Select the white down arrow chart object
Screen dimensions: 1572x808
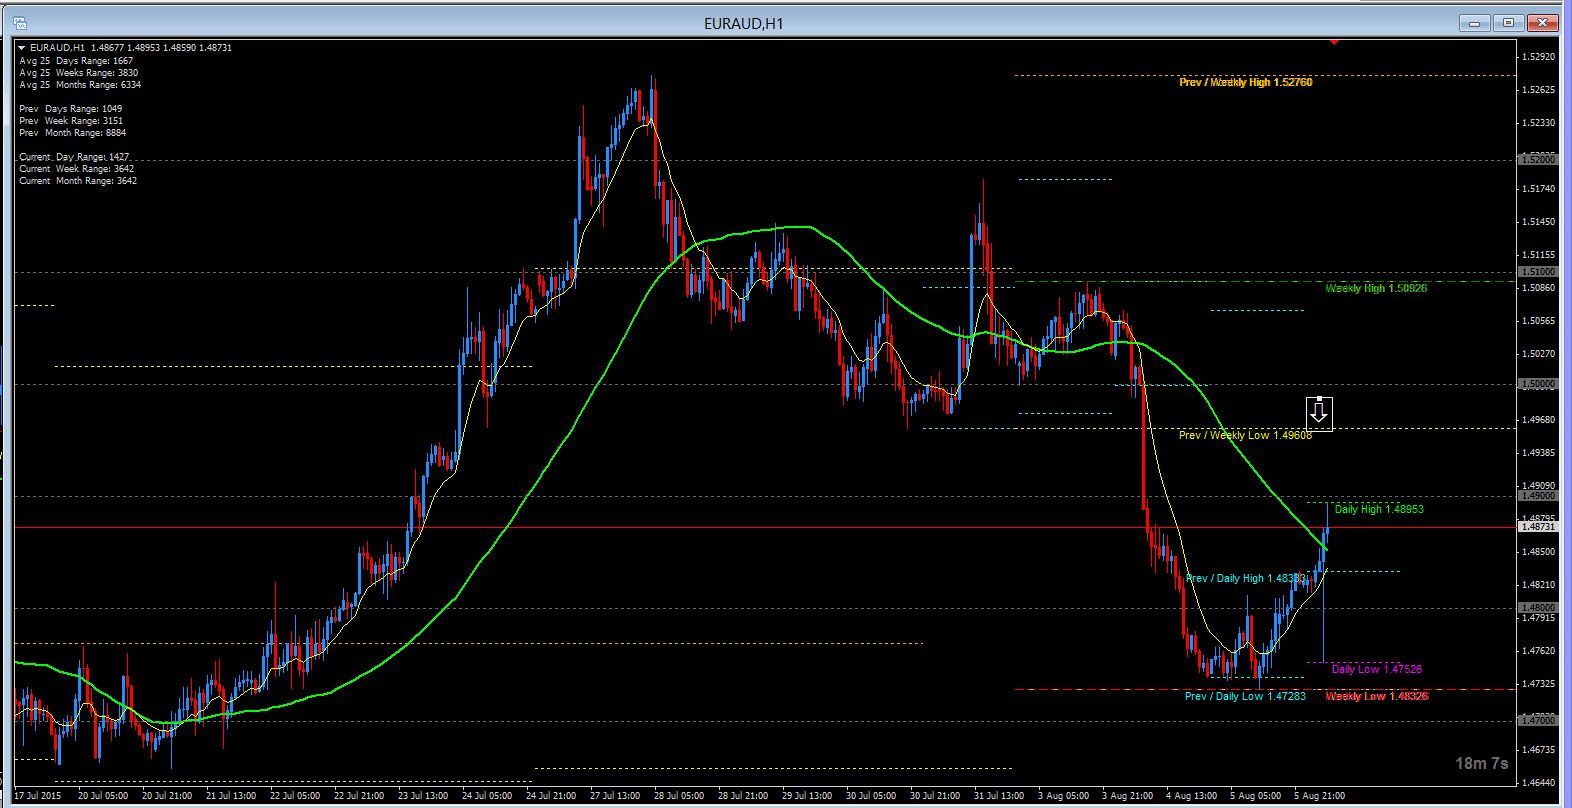tap(1319, 412)
